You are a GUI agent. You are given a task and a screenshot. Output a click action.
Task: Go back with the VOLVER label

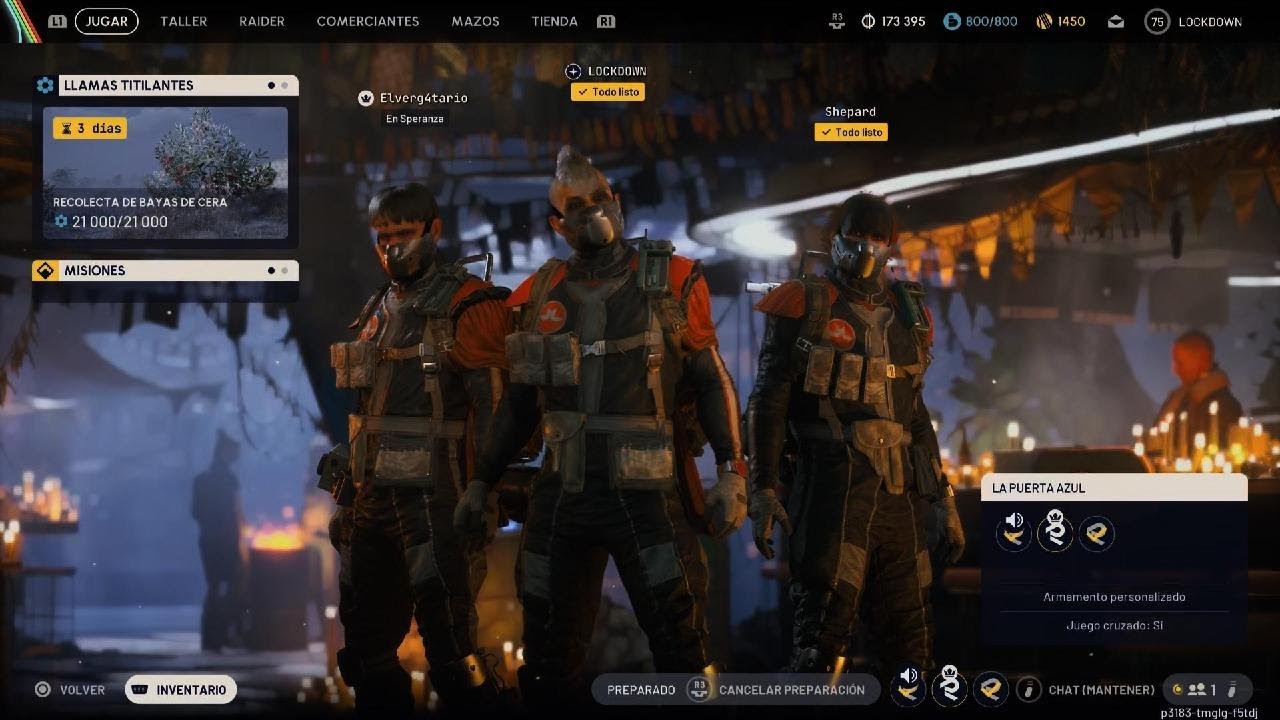click(x=82, y=690)
